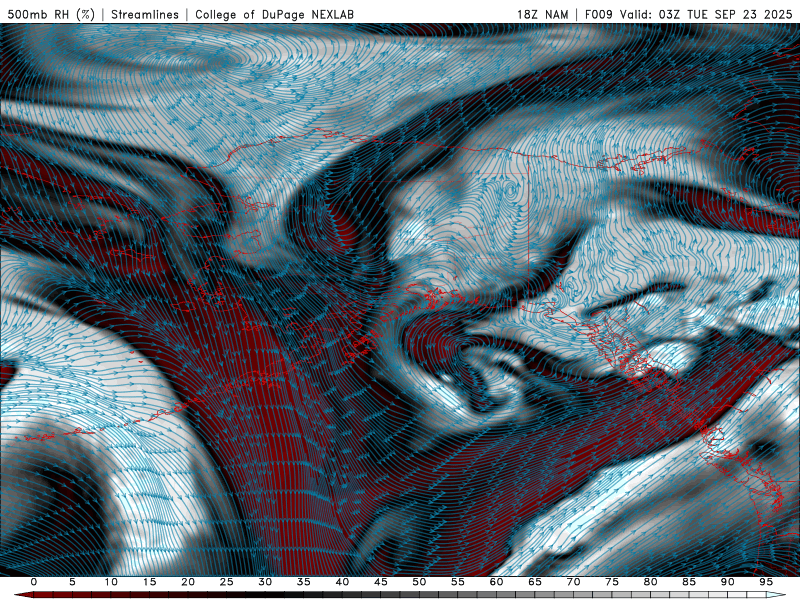Click the colorbar tick label '75'
Viewport: 800px width, 600px height.
[612, 582]
